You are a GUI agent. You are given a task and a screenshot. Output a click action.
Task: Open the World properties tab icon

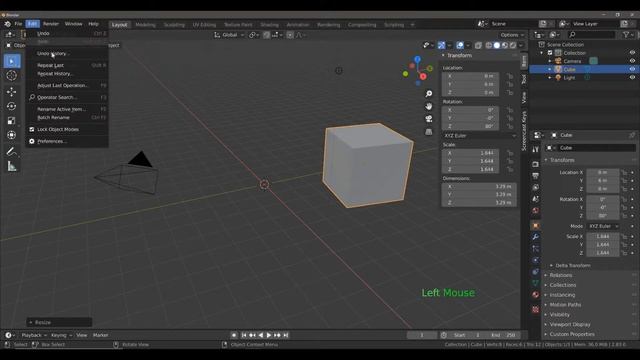tap(536, 211)
